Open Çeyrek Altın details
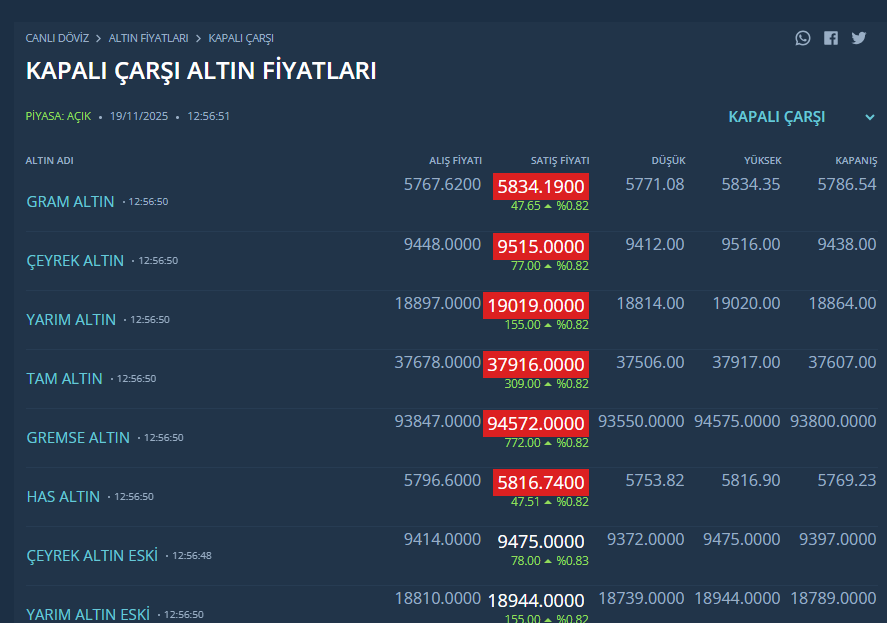 (75, 260)
